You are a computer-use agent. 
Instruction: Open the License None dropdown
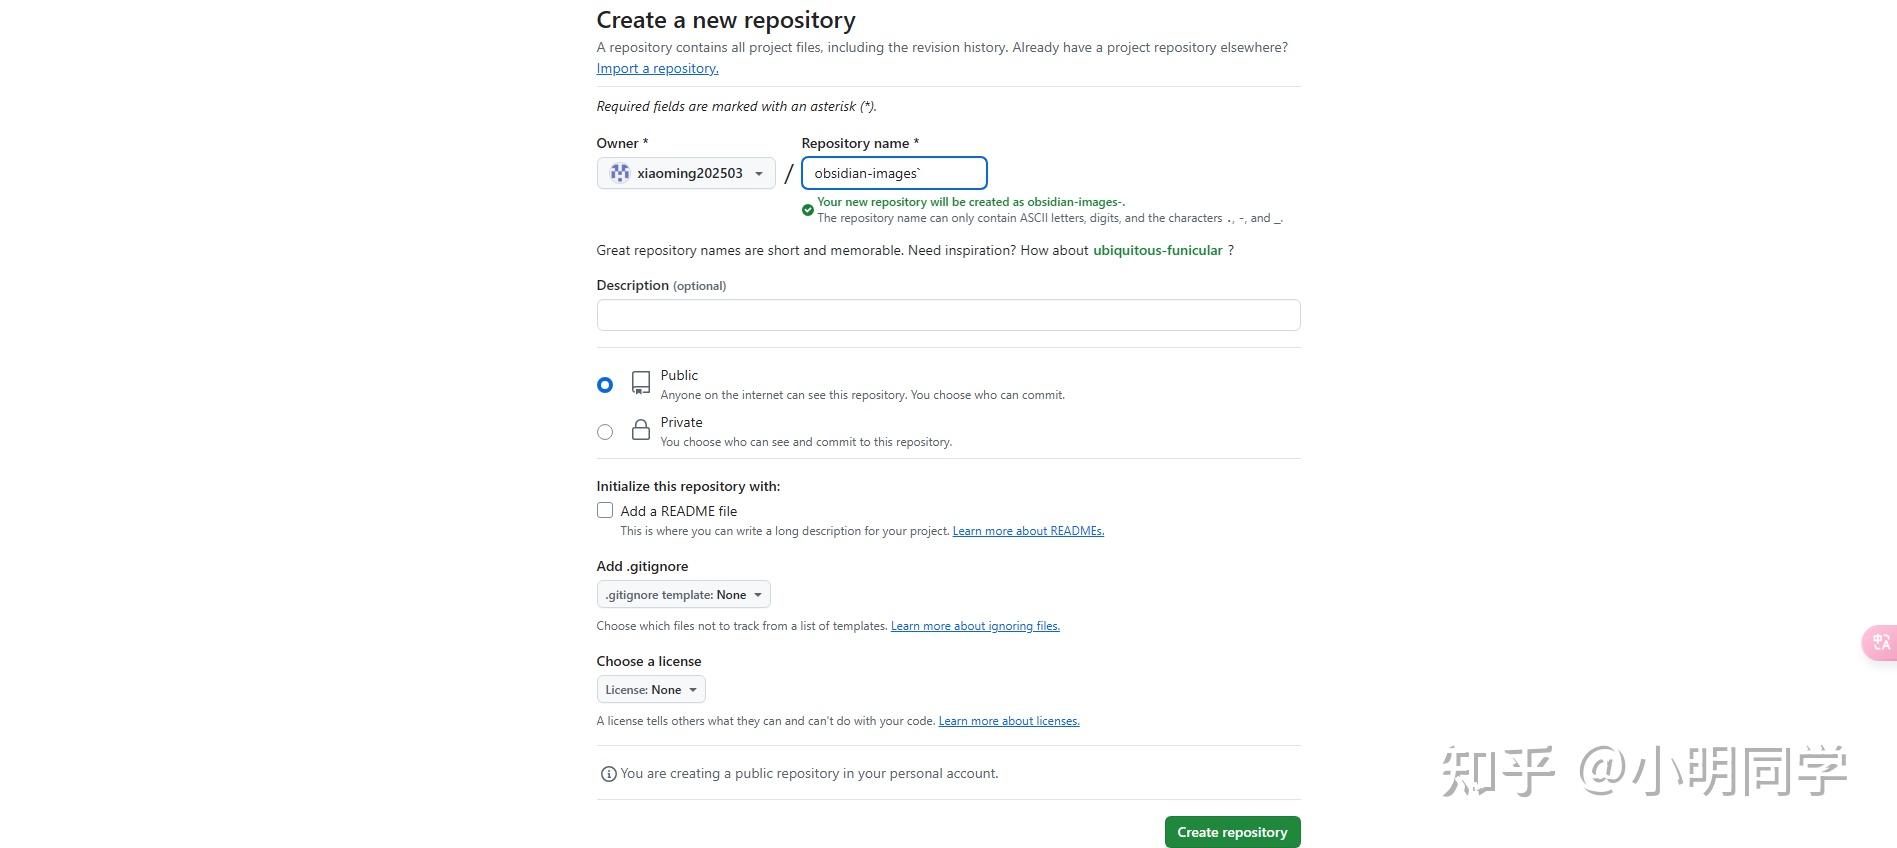click(x=651, y=690)
